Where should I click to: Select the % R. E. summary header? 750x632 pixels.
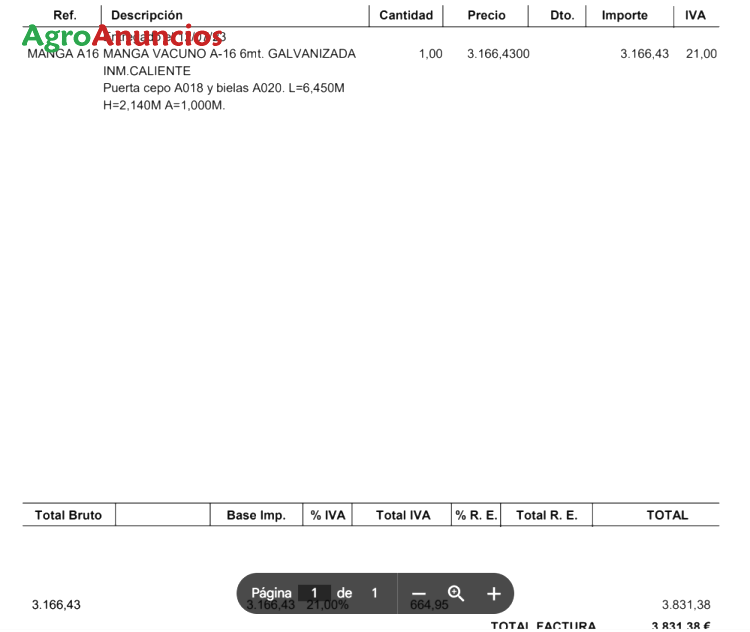tap(476, 515)
